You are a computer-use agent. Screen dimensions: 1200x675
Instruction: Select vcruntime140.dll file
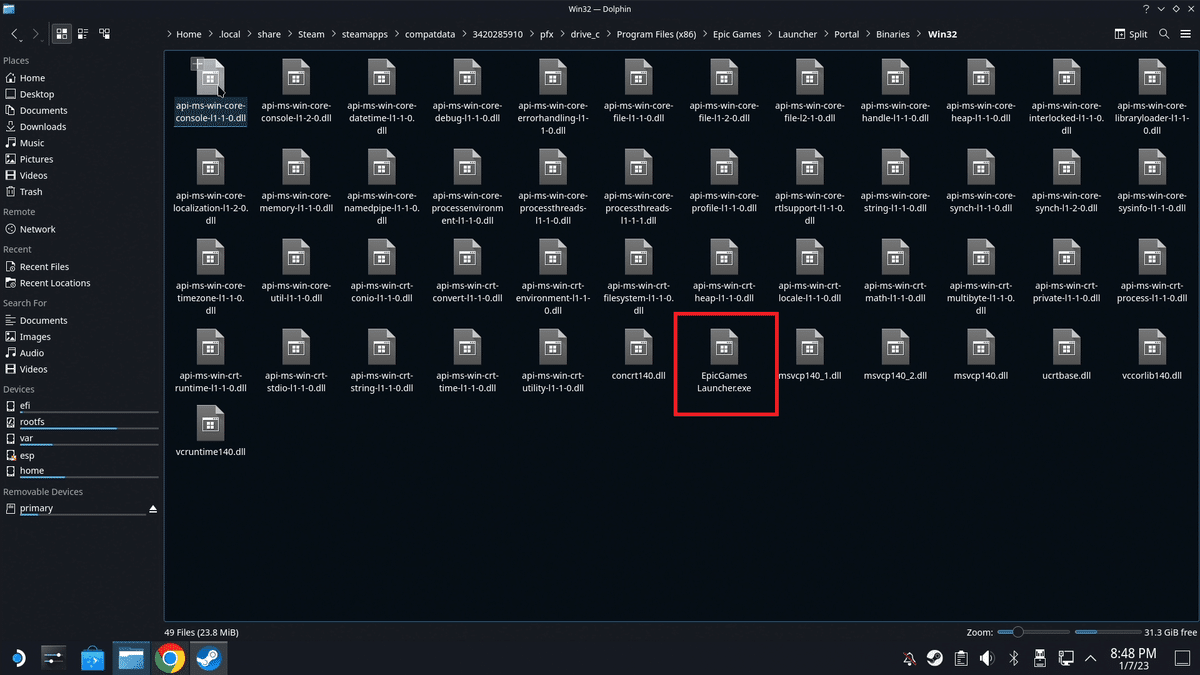pyautogui.click(x=210, y=432)
